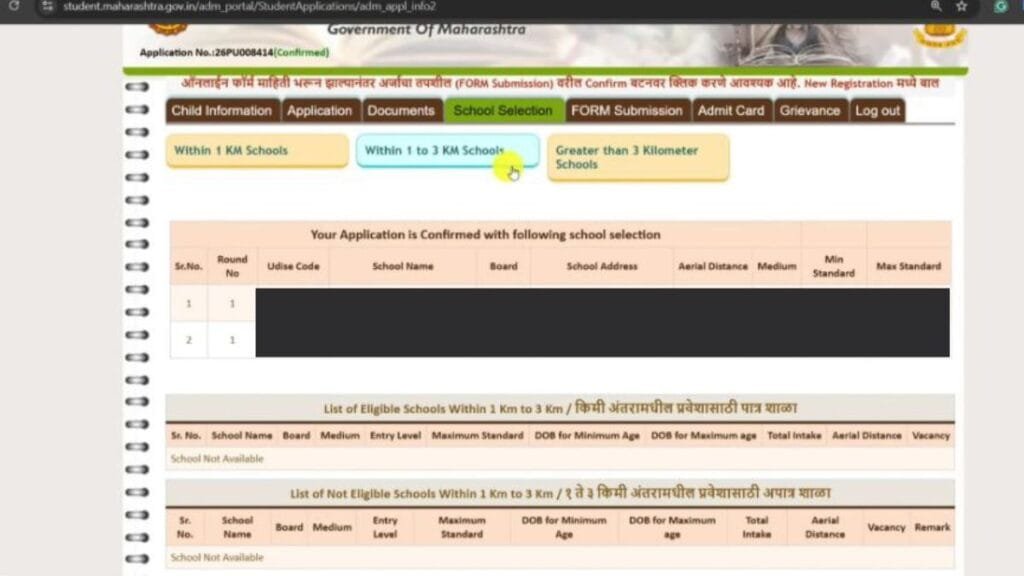The height and width of the screenshot is (576, 1024).
Task: Open the green browser extension icon
Action: coord(1000,7)
